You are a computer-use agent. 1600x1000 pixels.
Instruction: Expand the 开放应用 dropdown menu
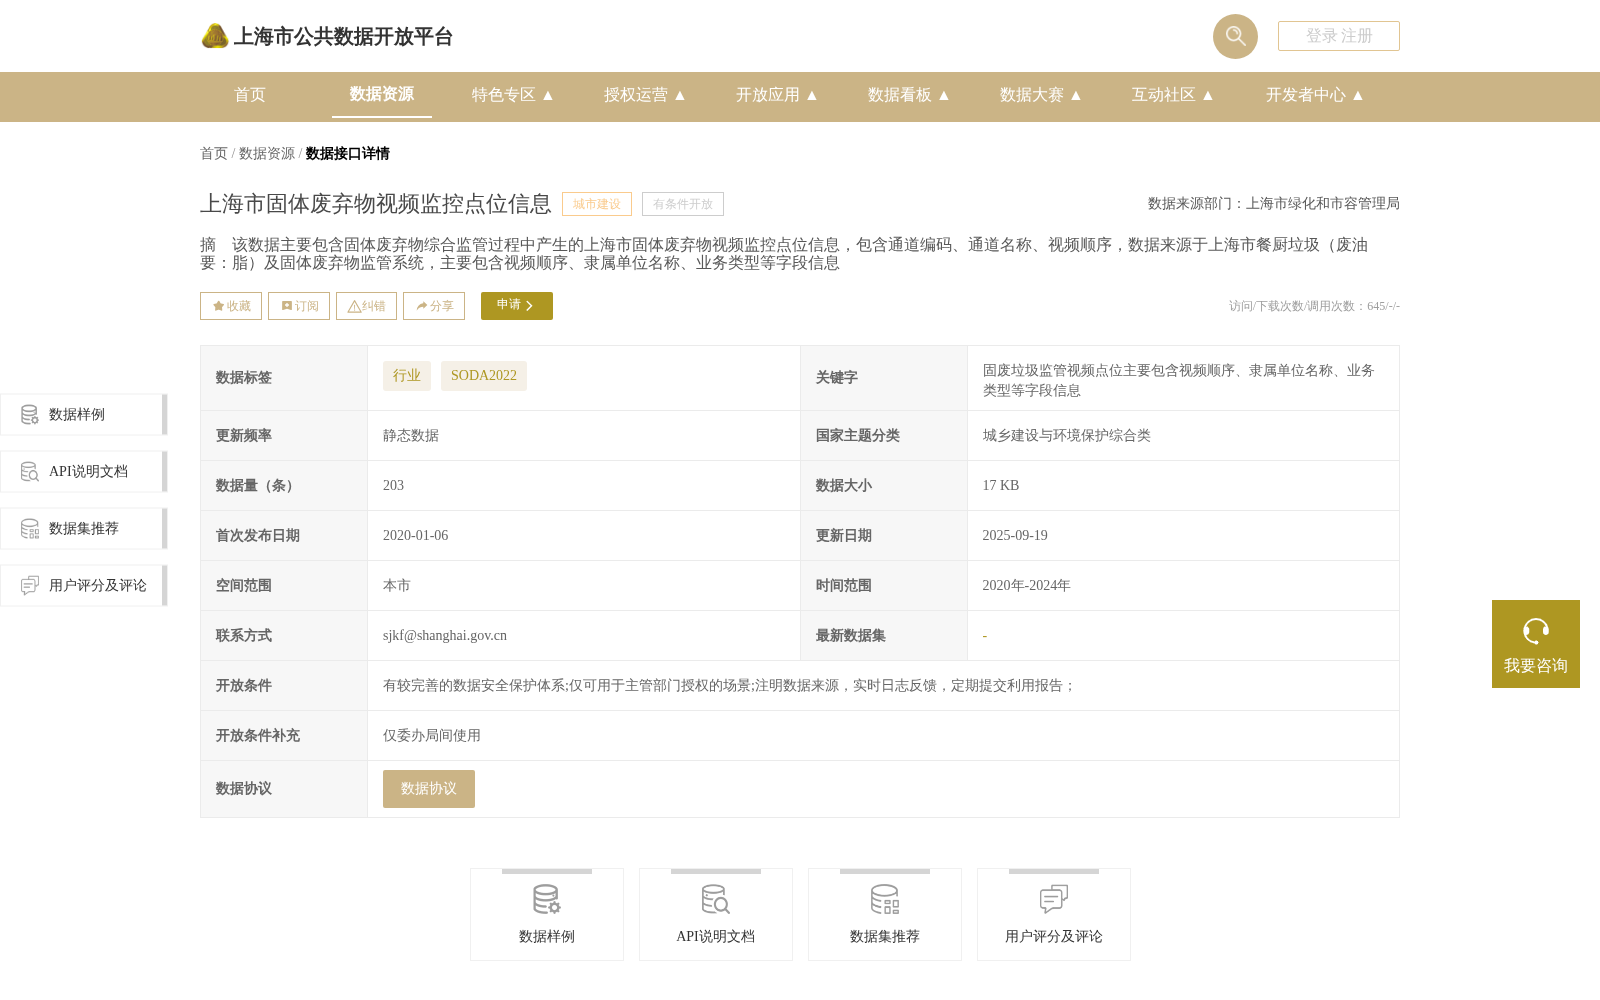tap(777, 95)
